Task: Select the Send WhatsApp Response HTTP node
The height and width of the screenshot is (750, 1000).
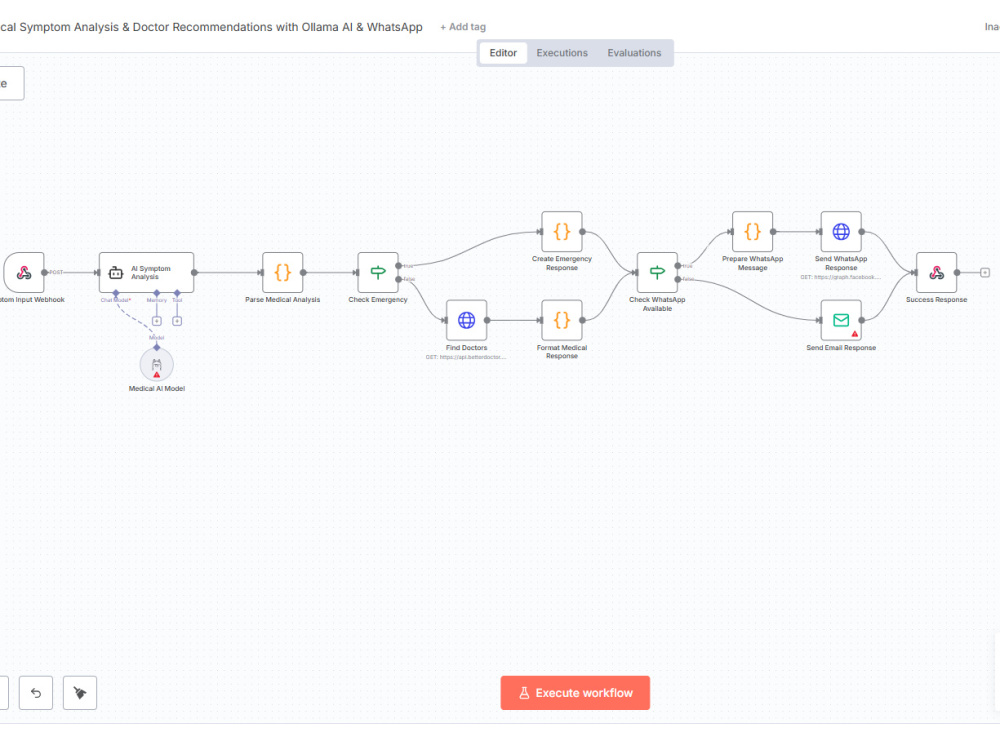Action: 841,232
